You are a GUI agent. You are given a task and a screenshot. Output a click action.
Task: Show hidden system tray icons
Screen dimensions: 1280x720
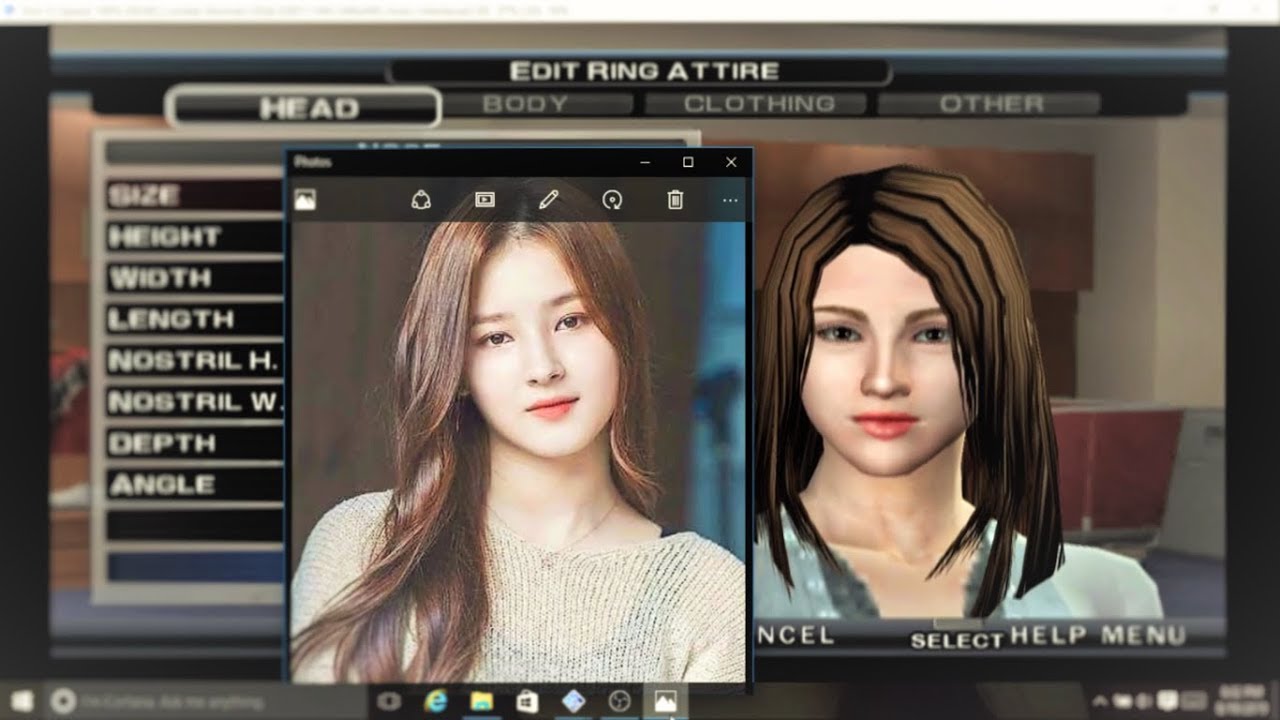click(x=1100, y=701)
